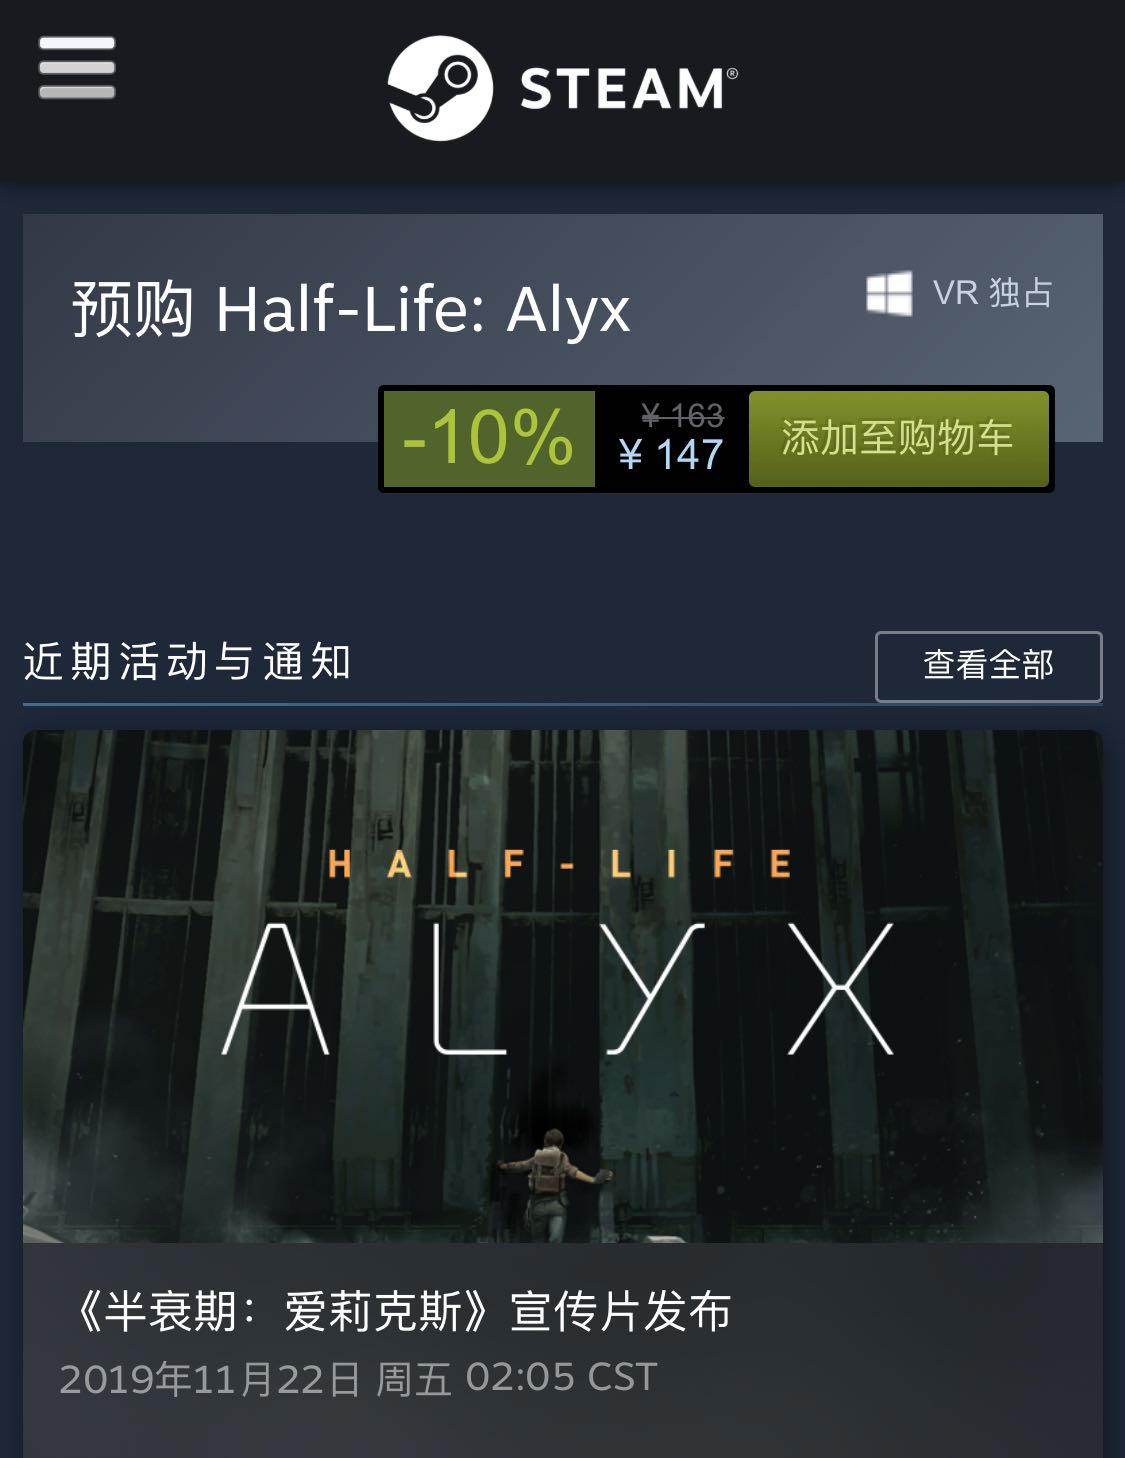Open the Half-Life Alyx trailer banner image

[x=563, y=986]
